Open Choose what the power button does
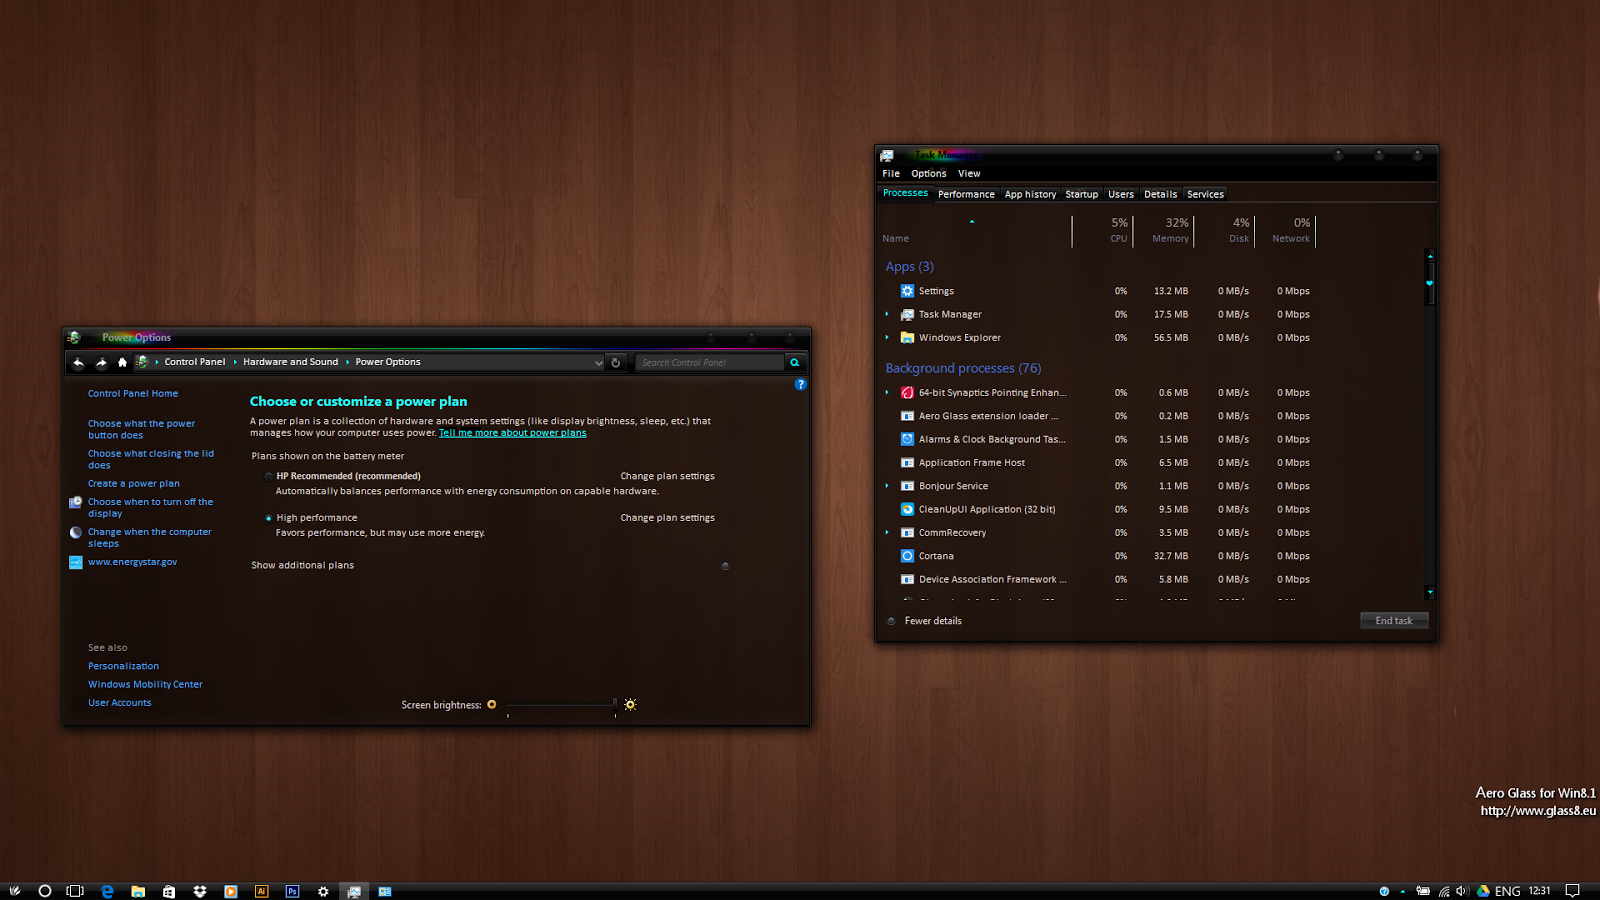 (x=141, y=430)
